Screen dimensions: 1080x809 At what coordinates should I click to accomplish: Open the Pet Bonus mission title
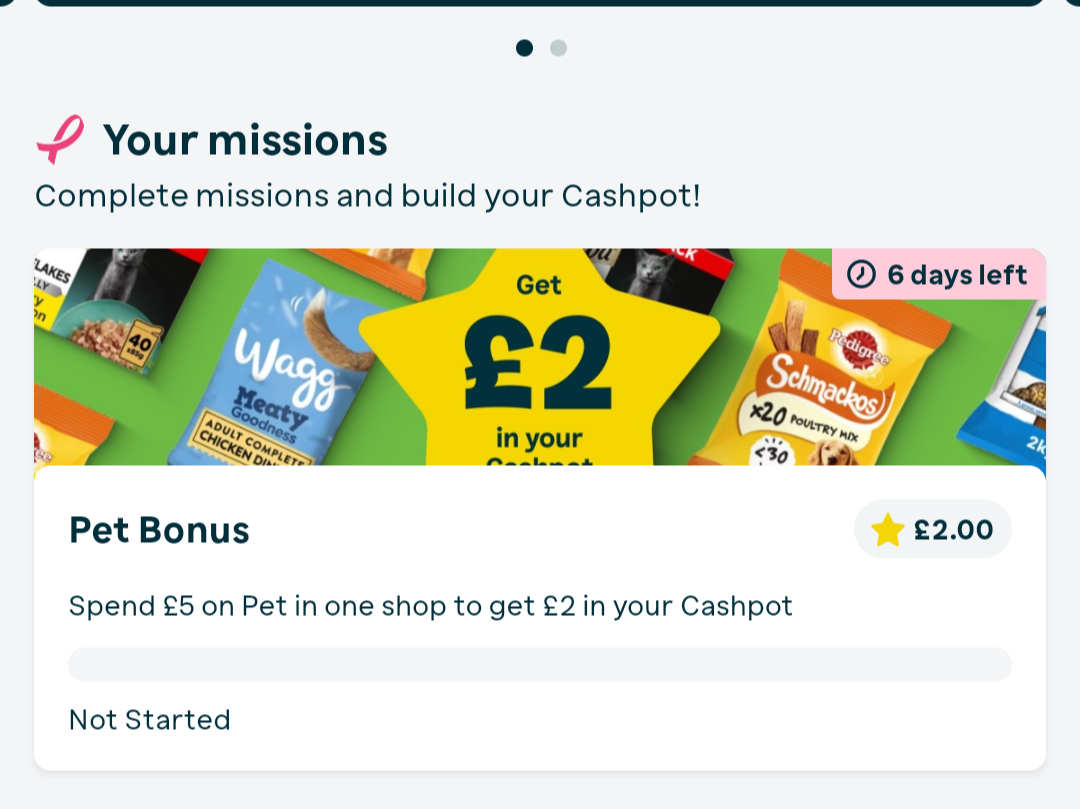pos(159,530)
